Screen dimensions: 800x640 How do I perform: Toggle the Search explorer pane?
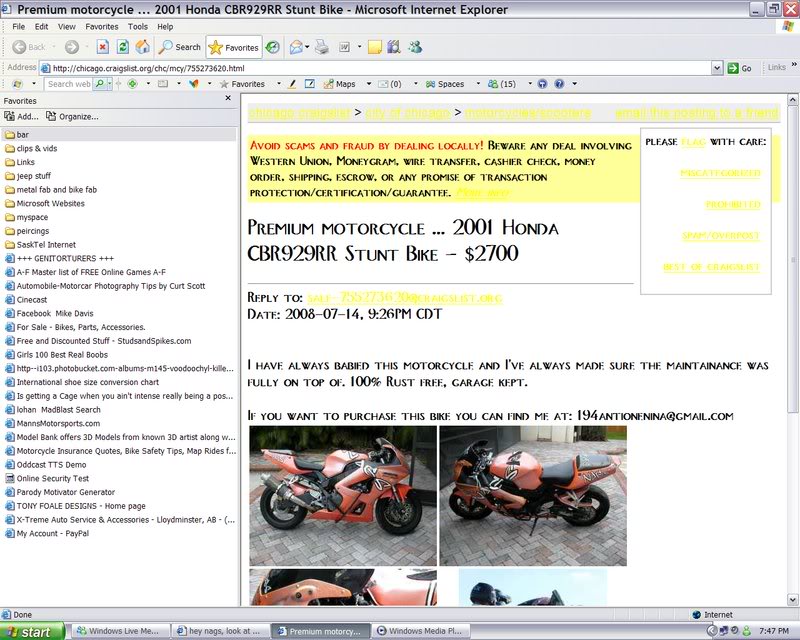coord(180,46)
